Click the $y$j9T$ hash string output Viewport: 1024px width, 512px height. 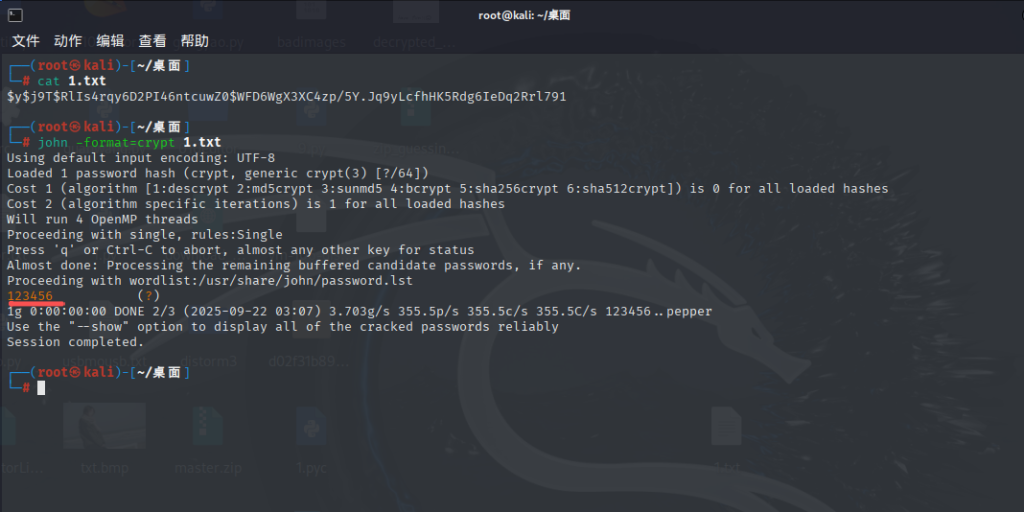(x=286, y=97)
